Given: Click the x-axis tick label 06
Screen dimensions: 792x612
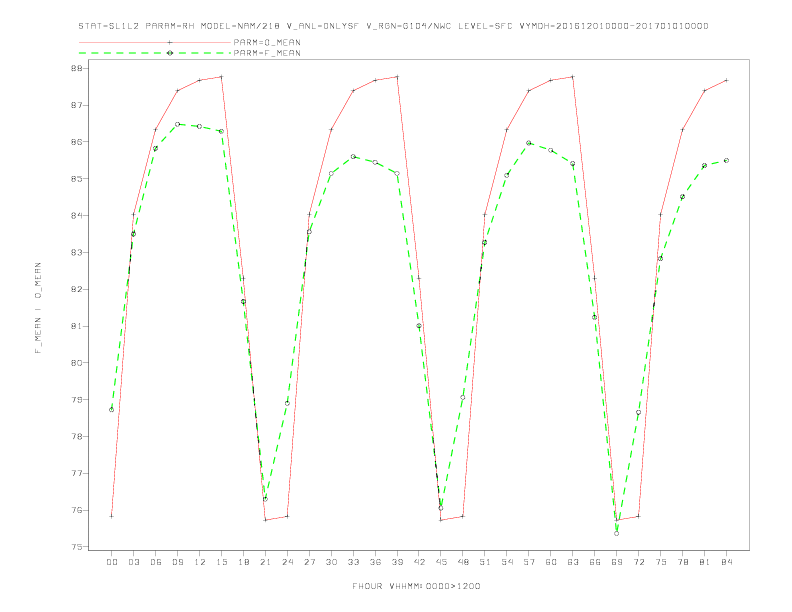Looking at the screenshot, I should point(156,562).
